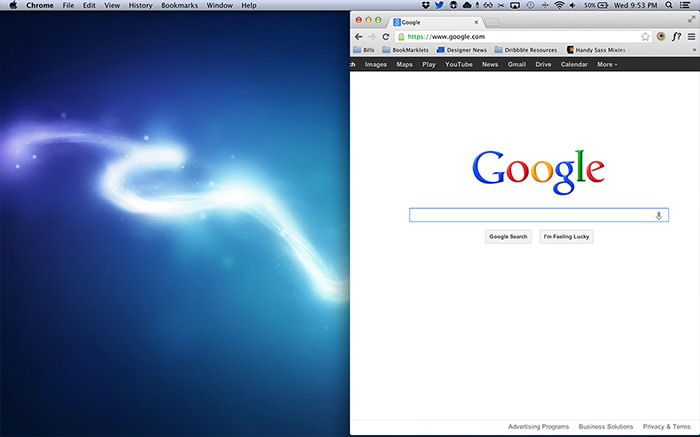Open the Window menu
Image resolution: width=700 pixels, height=437 pixels.
point(219,5)
